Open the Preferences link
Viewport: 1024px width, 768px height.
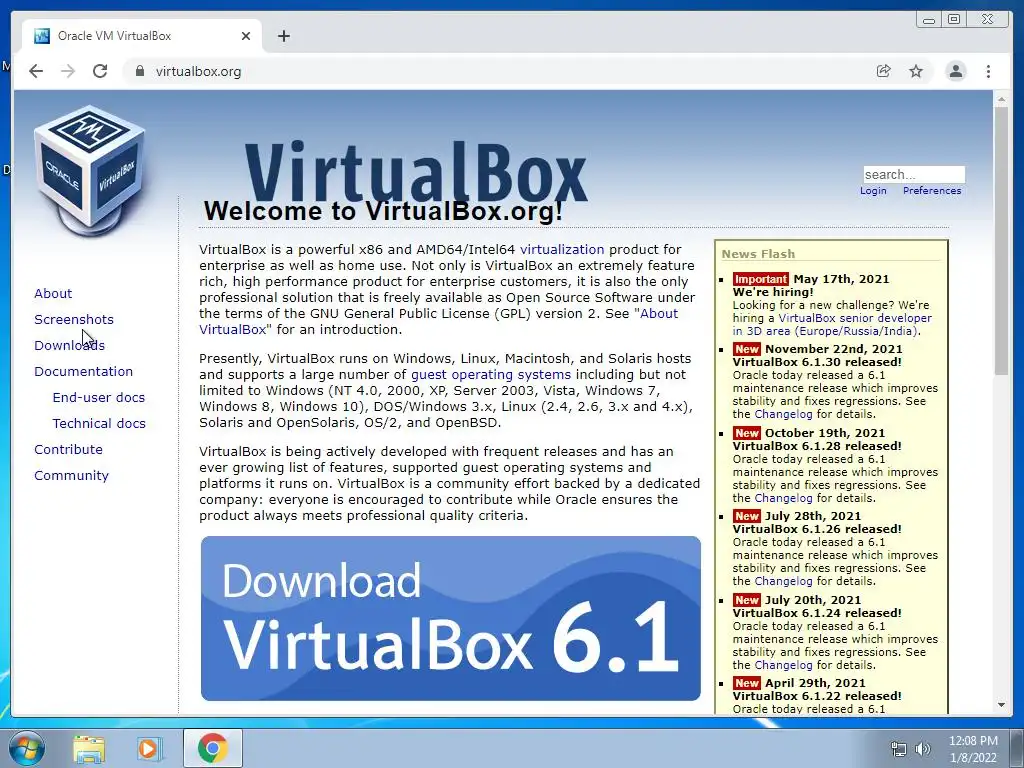click(x=932, y=191)
